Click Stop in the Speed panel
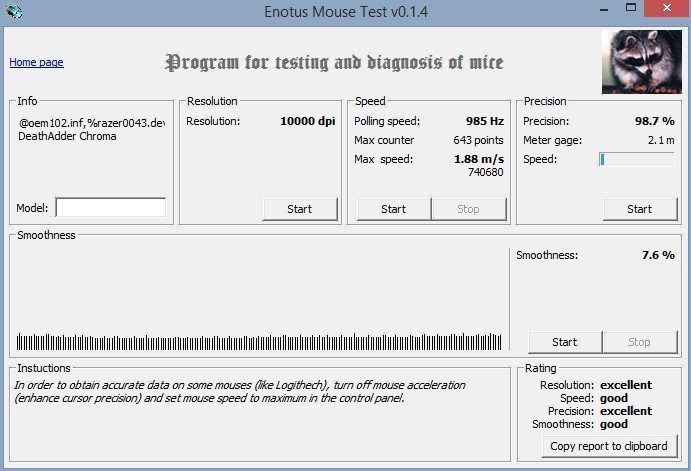The width and height of the screenshot is (691, 471). (x=467, y=209)
